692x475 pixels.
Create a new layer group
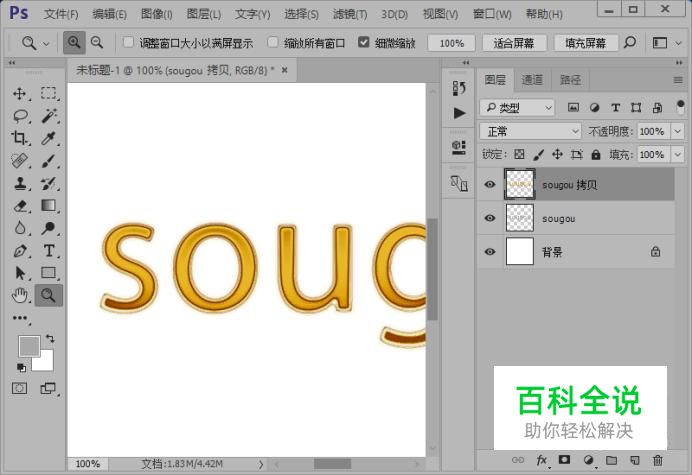611,460
